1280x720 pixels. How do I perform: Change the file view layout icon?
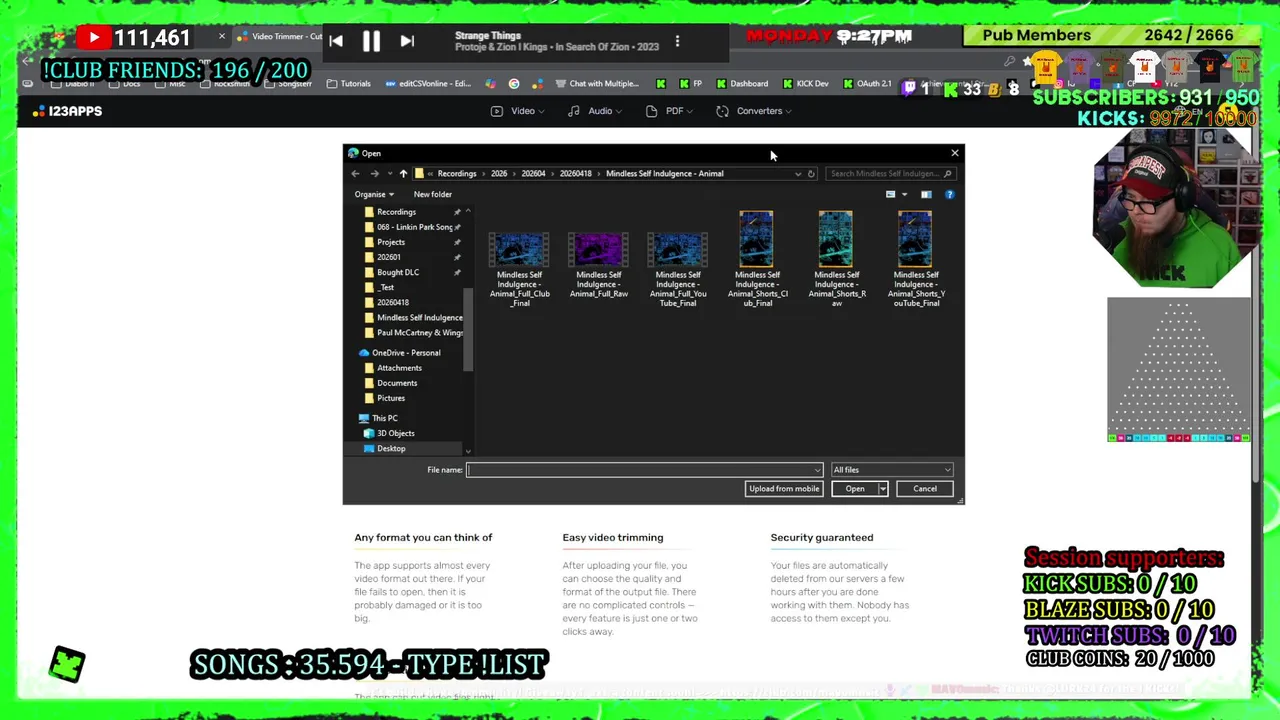[890, 194]
